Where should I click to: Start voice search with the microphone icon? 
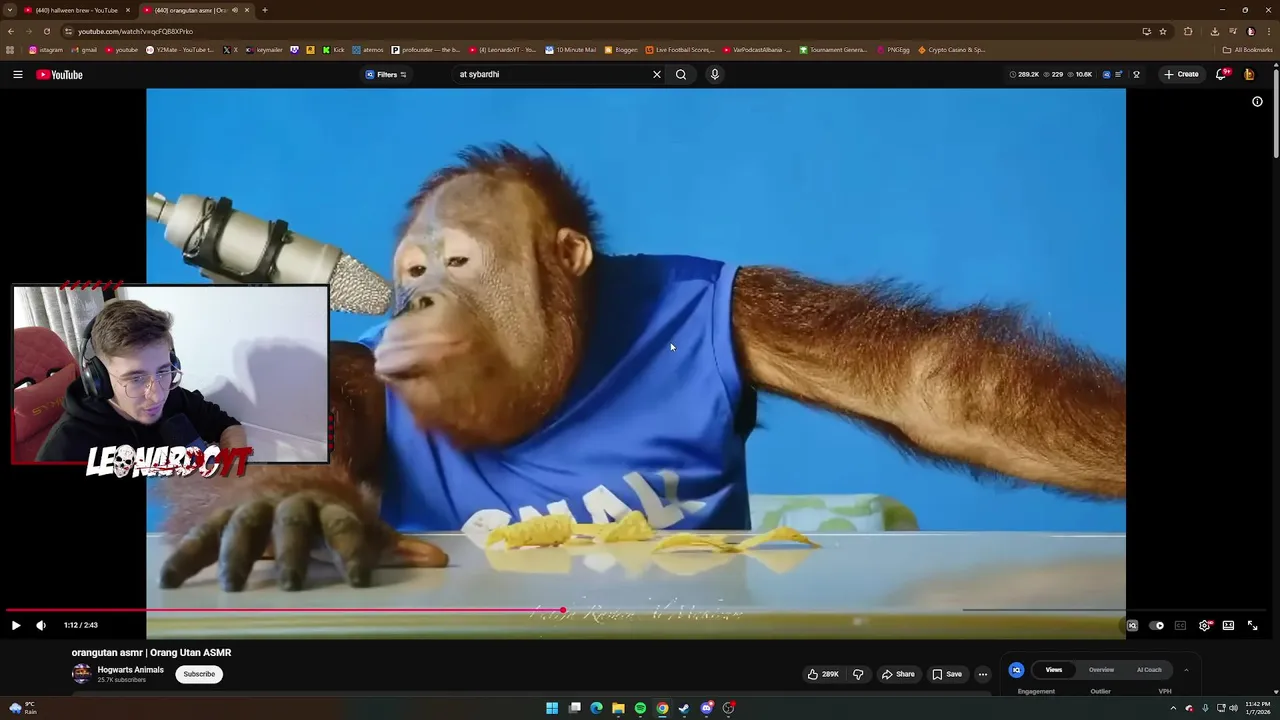[714, 74]
